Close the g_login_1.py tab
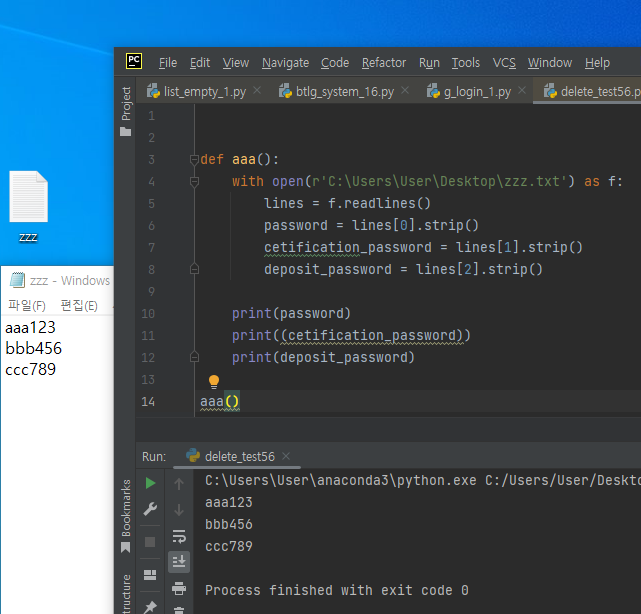This screenshot has height=614, width=641. click(522, 90)
